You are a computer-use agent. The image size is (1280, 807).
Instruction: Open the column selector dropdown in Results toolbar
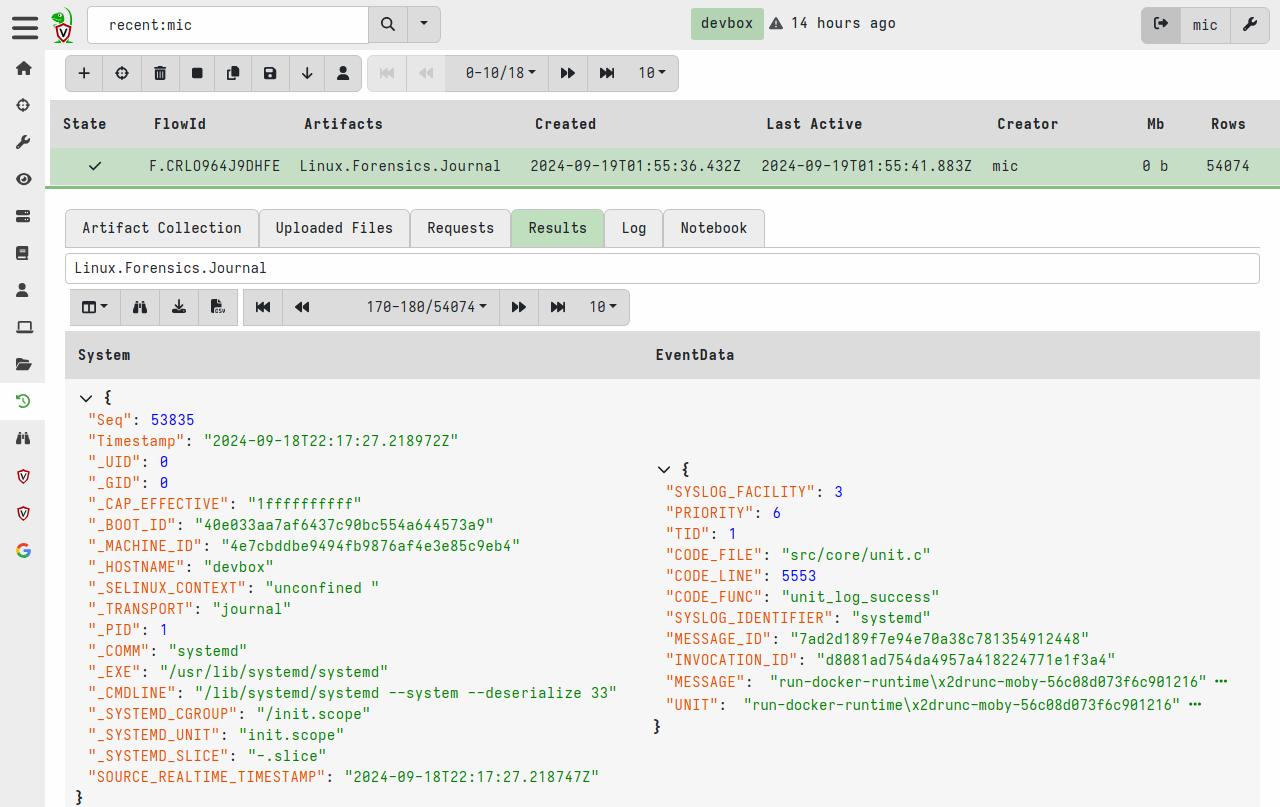[x=94, y=307]
